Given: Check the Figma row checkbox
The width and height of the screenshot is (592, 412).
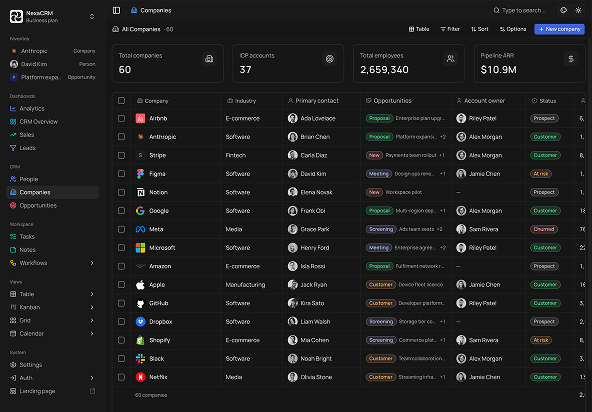Looking at the screenshot, I should click(121, 174).
